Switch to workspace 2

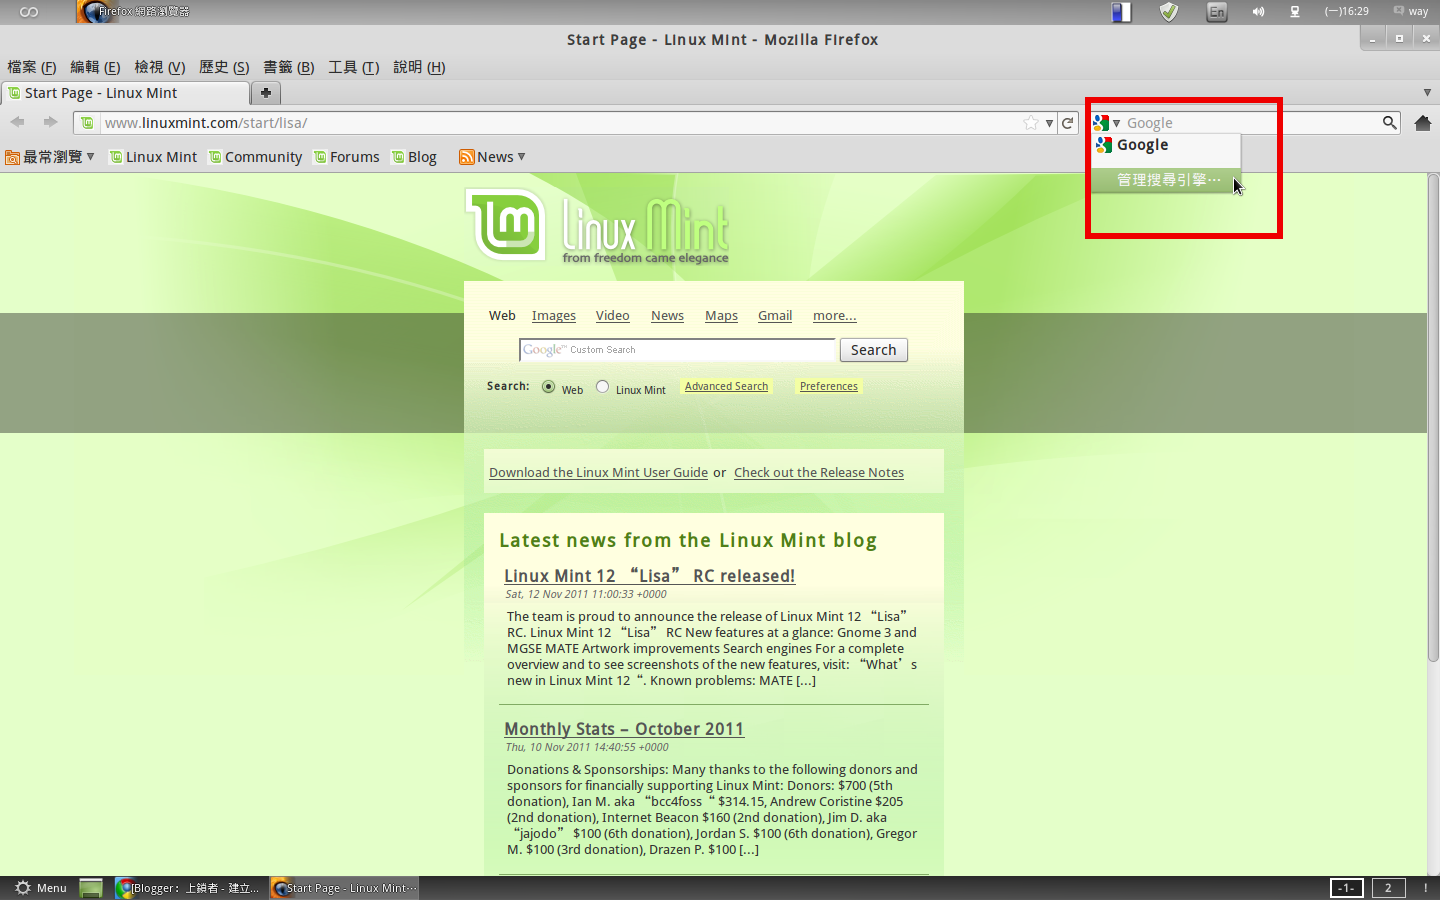[x=1388, y=888]
